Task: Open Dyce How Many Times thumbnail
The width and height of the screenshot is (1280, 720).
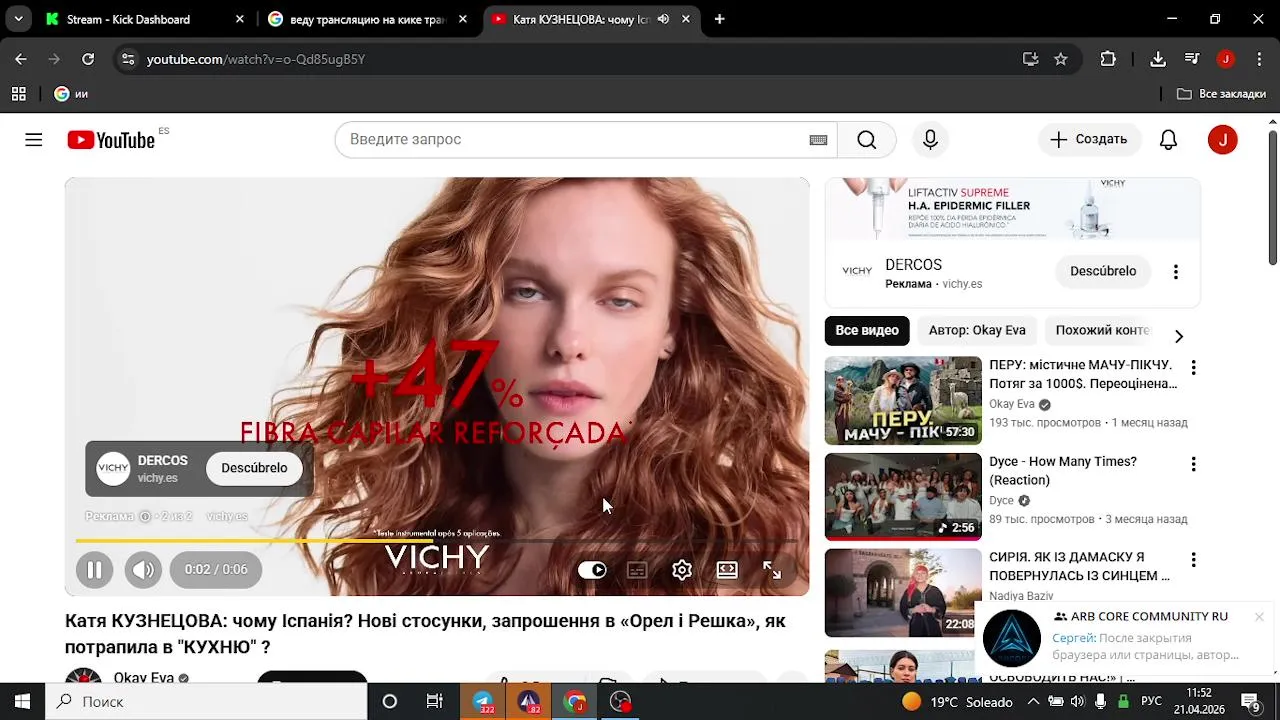Action: [903, 496]
